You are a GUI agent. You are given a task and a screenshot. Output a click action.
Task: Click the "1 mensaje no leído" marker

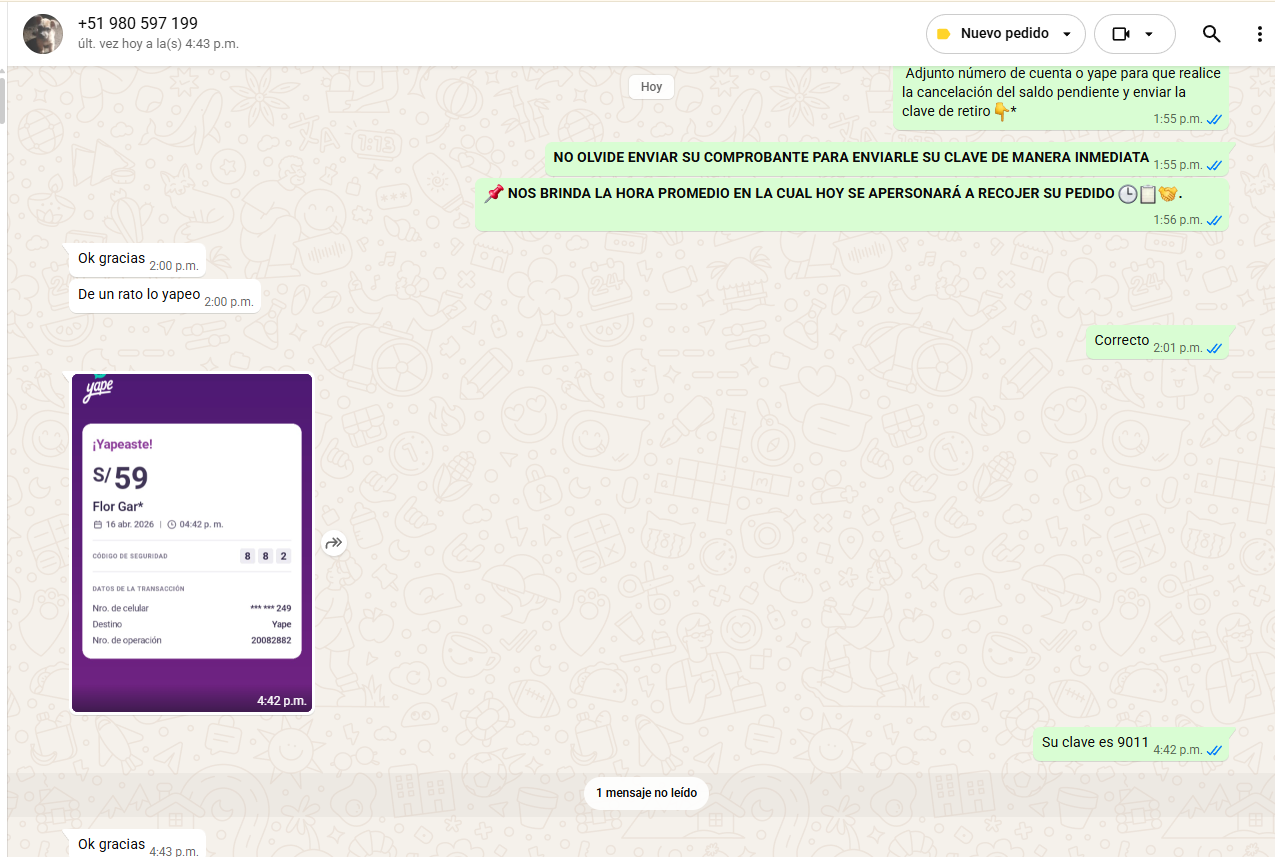pyautogui.click(x=646, y=793)
